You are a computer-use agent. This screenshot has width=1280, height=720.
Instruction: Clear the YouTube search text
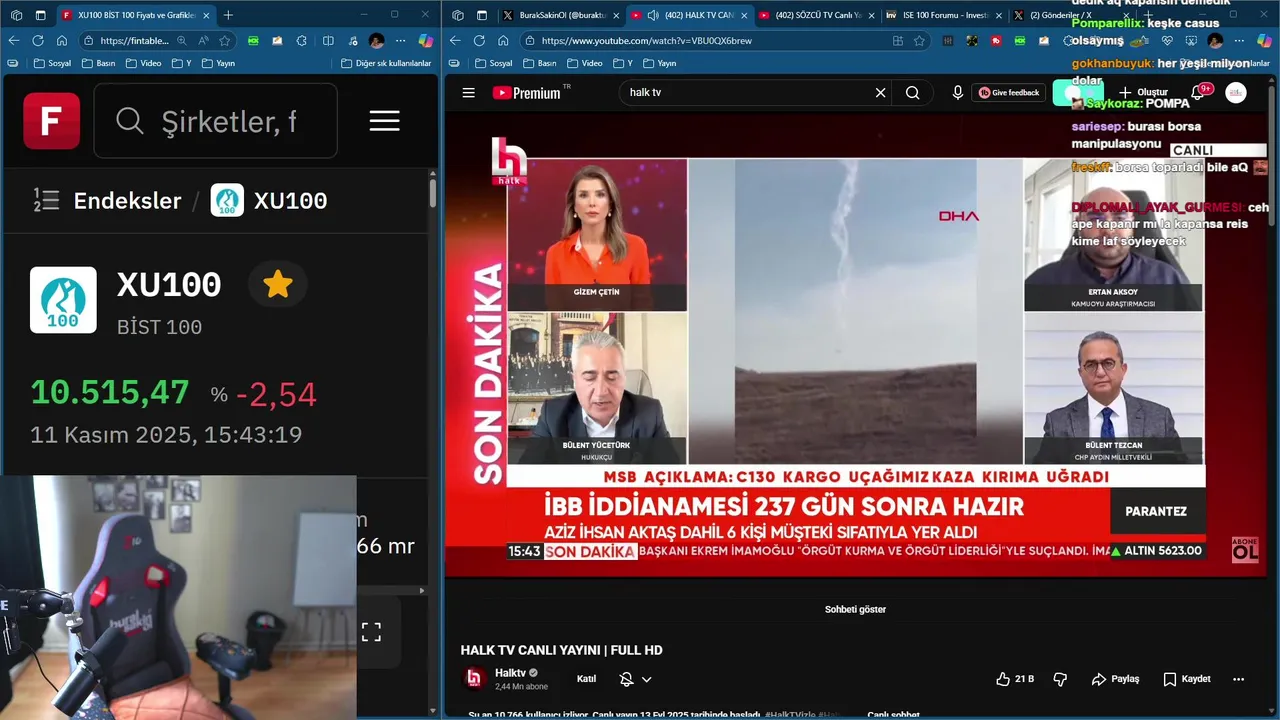pos(880,92)
